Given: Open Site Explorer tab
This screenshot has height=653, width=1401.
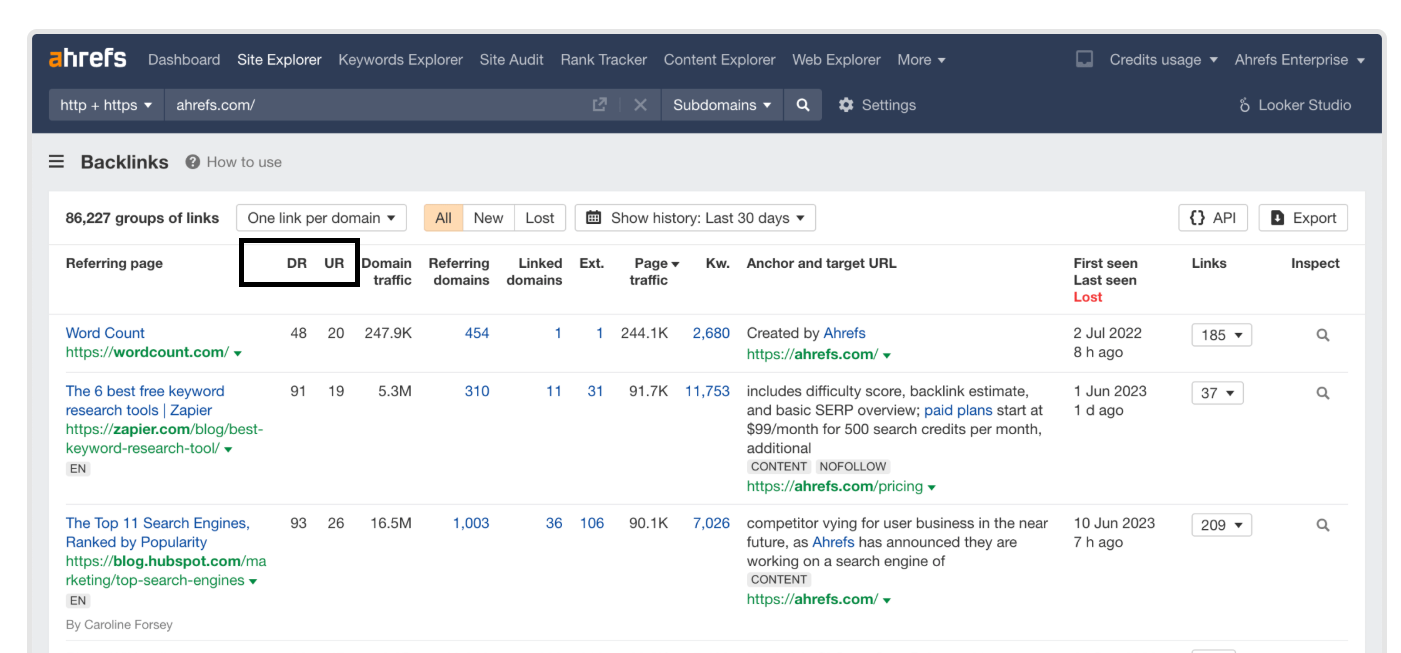Looking at the screenshot, I should [x=279, y=60].
